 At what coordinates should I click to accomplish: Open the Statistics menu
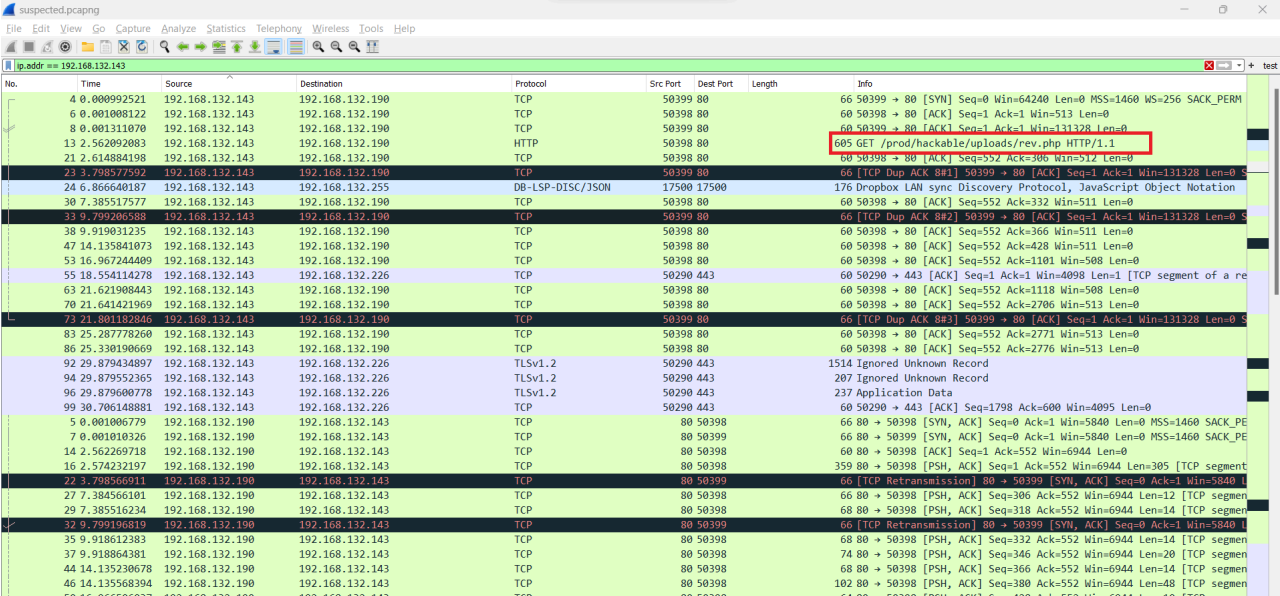[226, 29]
